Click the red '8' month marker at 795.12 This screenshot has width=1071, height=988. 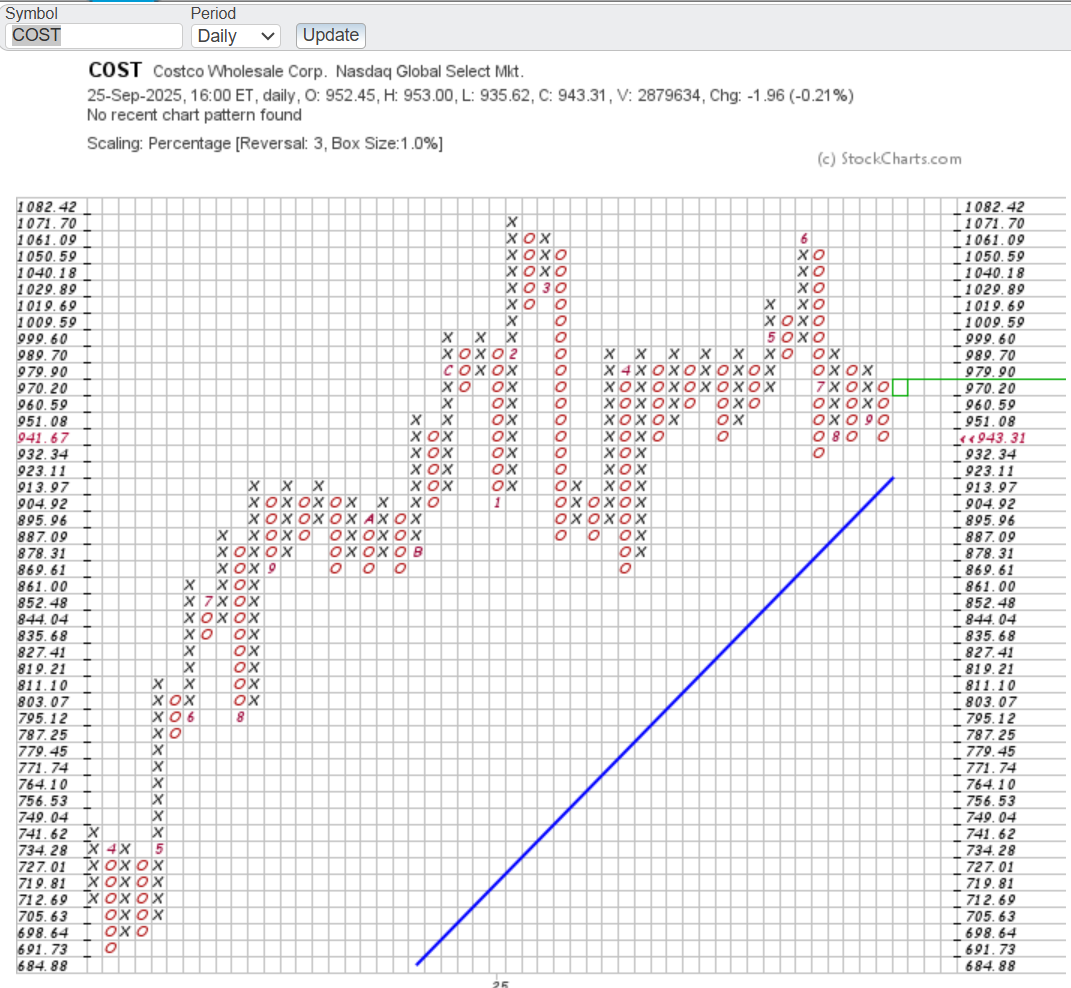click(240, 717)
